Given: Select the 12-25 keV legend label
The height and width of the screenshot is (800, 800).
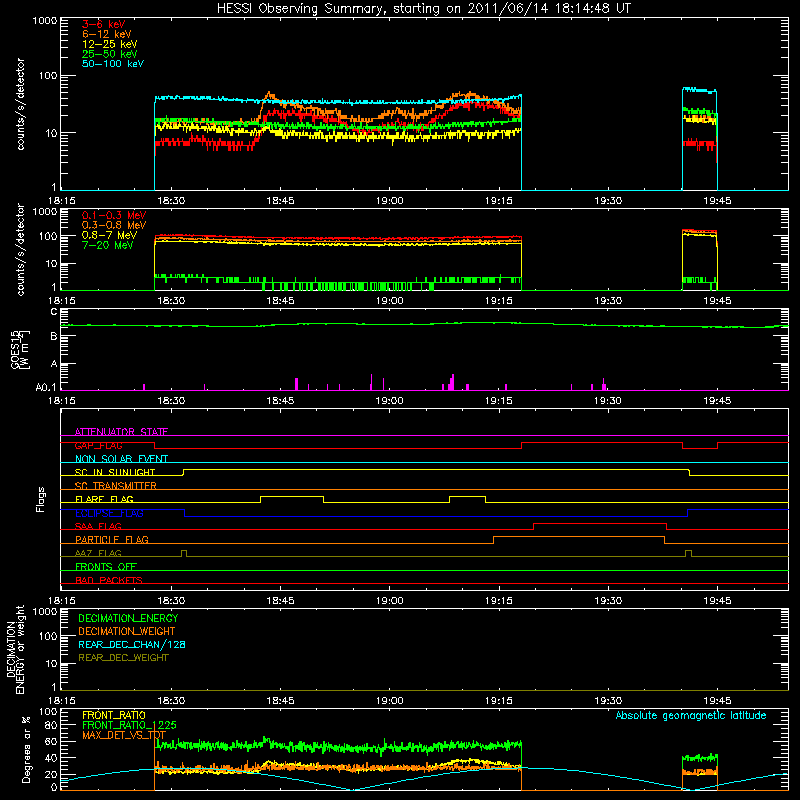Looking at the screenshot, I should point(110,44).
